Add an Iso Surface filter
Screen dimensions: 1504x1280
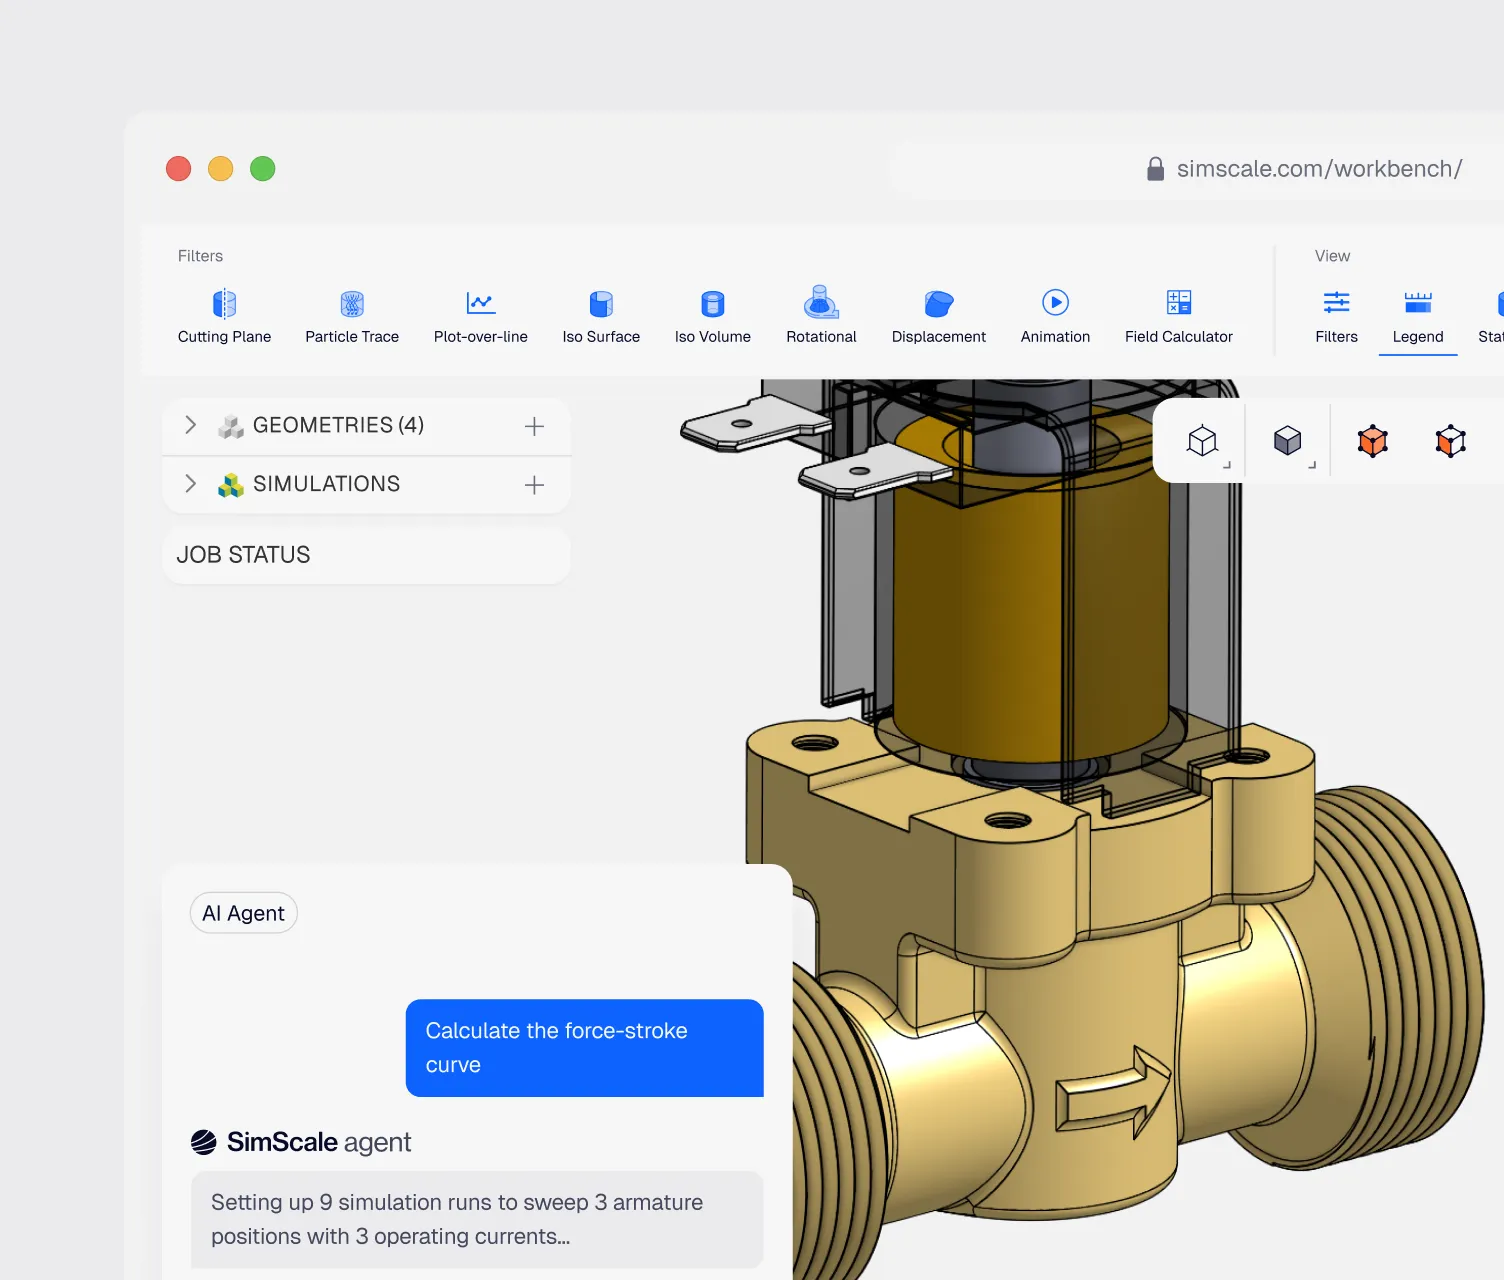coord(601,316)
